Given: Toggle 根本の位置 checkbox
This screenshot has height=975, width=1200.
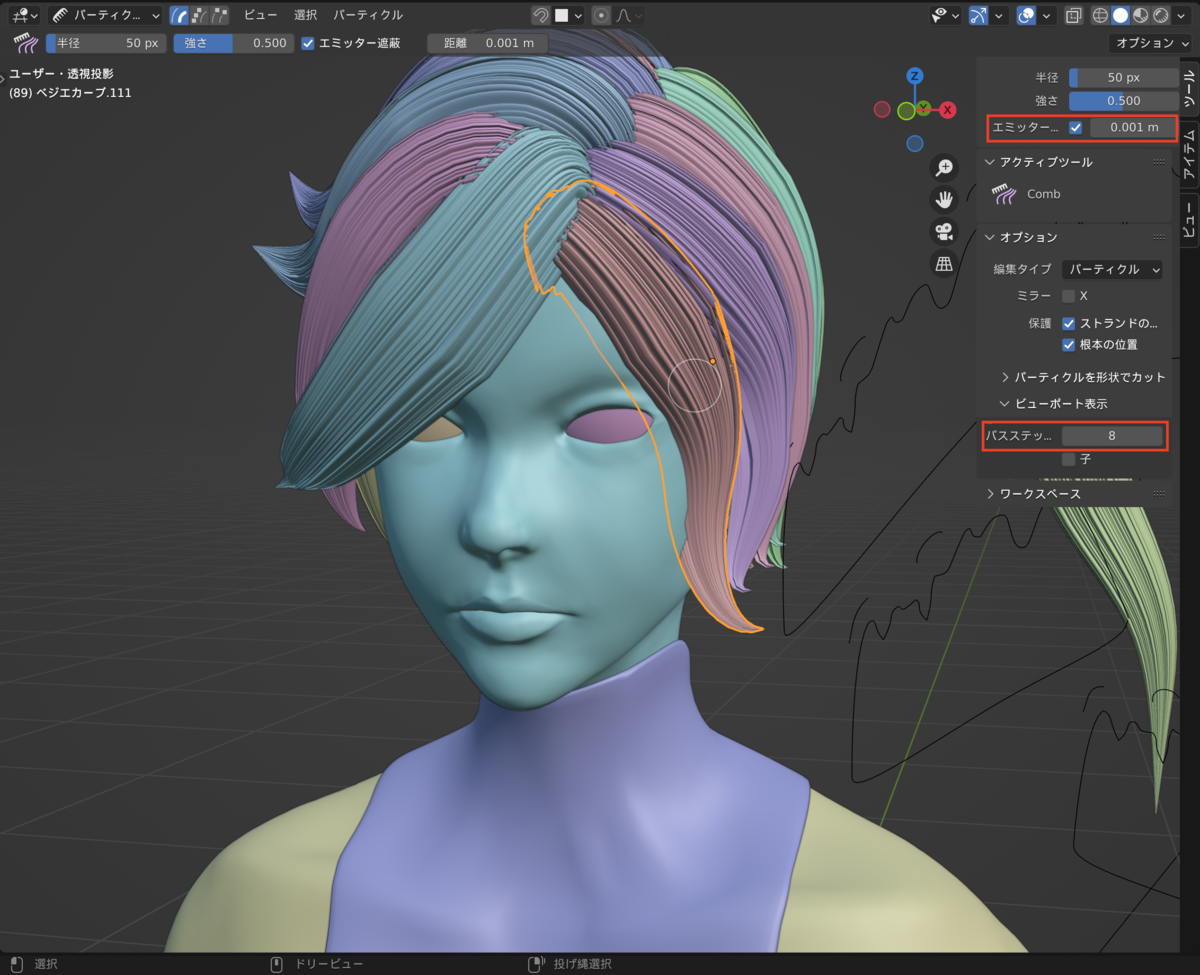Looking at the screenshot, I should (1069, 345).
